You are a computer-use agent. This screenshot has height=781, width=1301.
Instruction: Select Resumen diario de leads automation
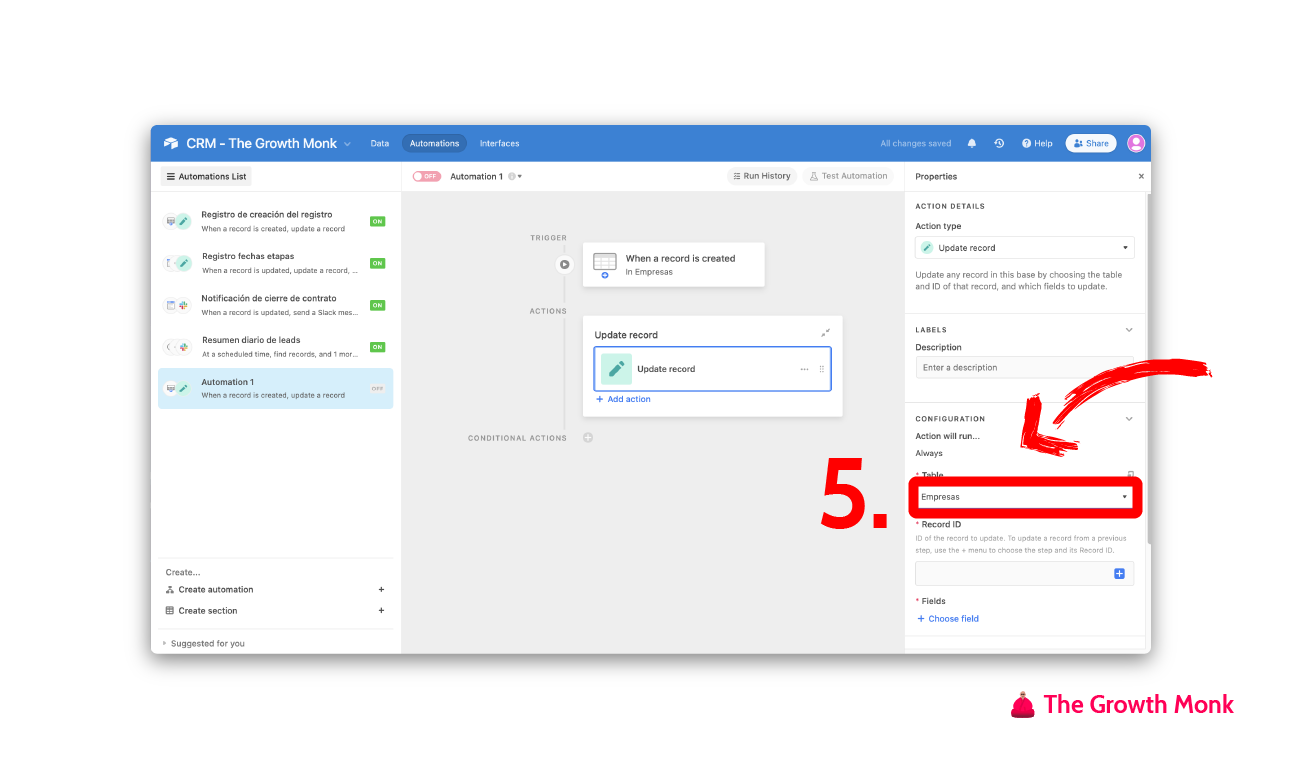coord(275,347)
